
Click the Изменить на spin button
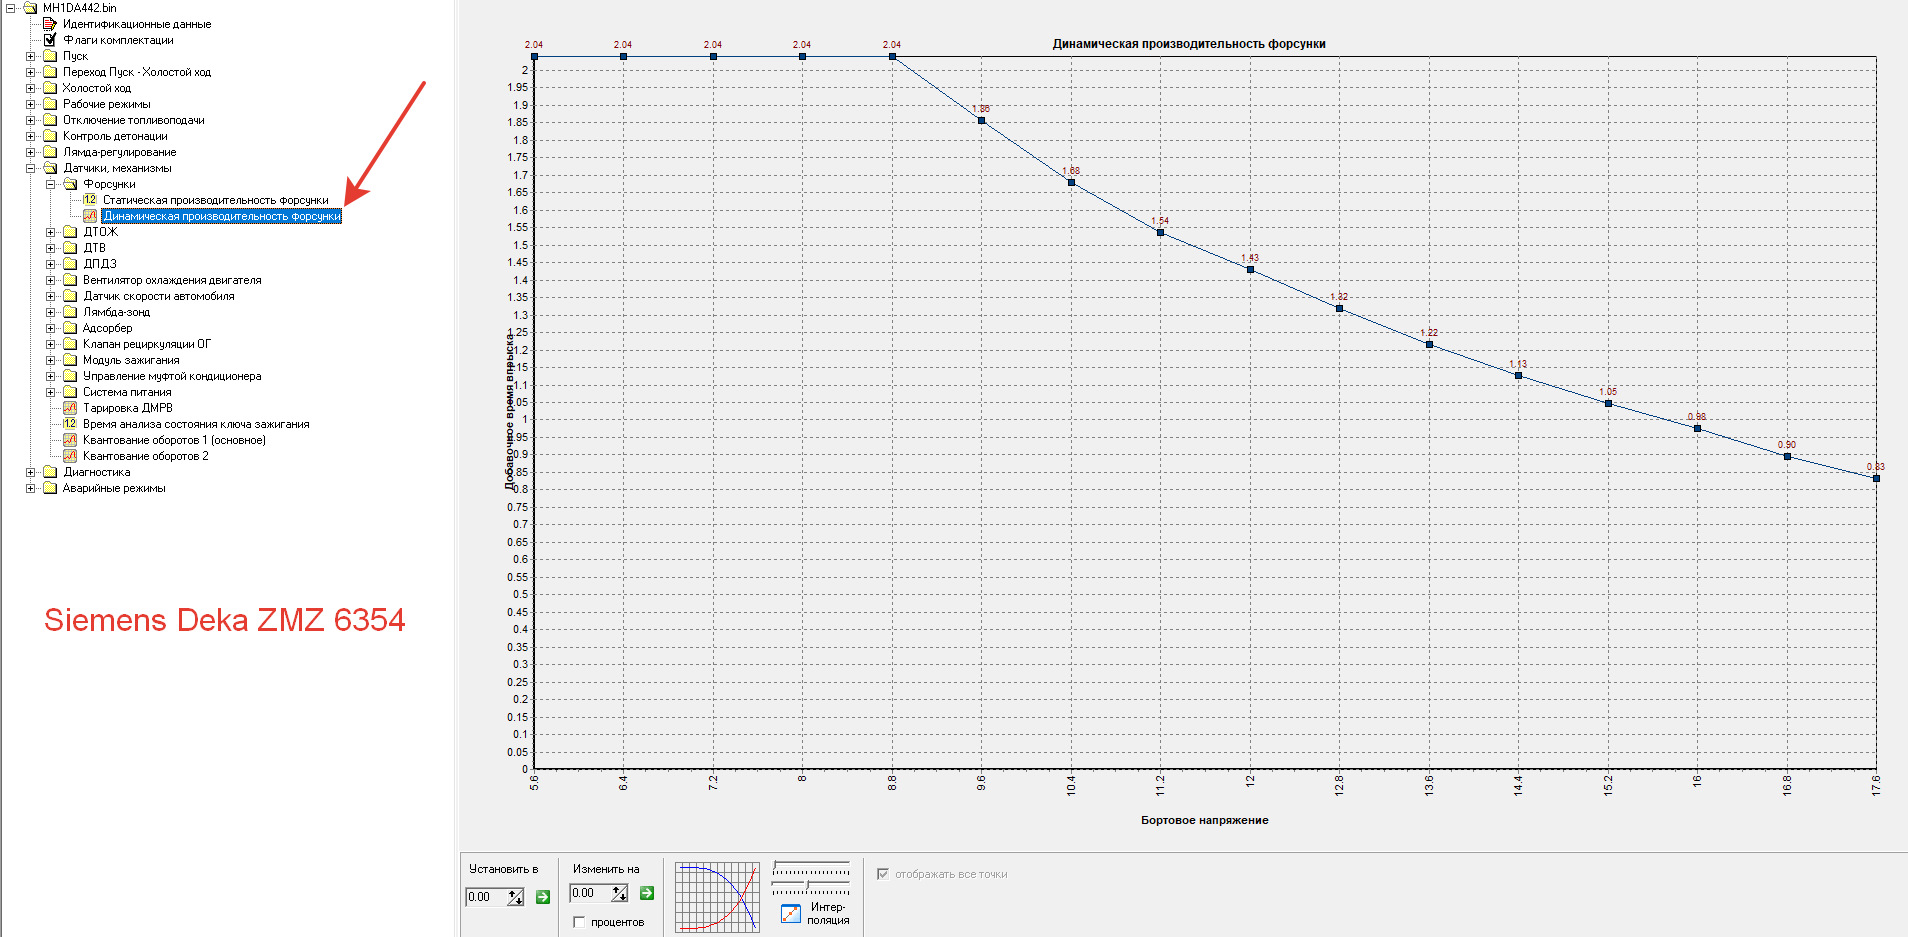[620, 893]
